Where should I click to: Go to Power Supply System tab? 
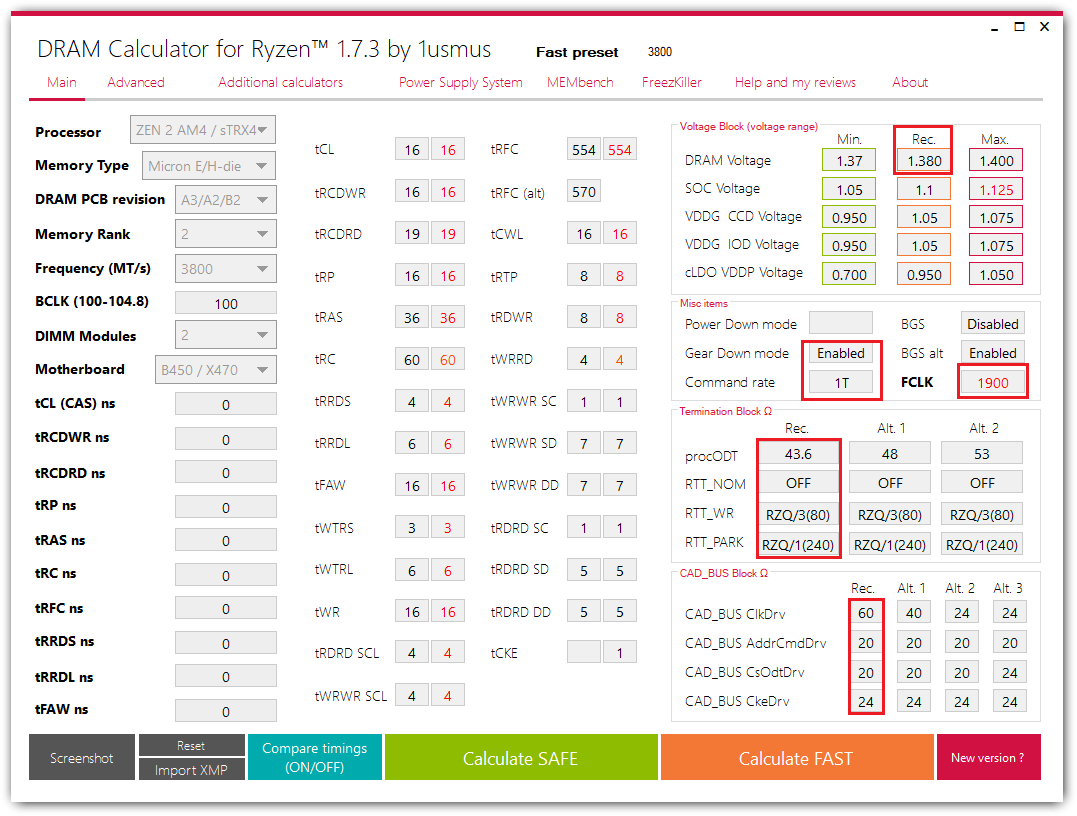click(x=461, y=82)
